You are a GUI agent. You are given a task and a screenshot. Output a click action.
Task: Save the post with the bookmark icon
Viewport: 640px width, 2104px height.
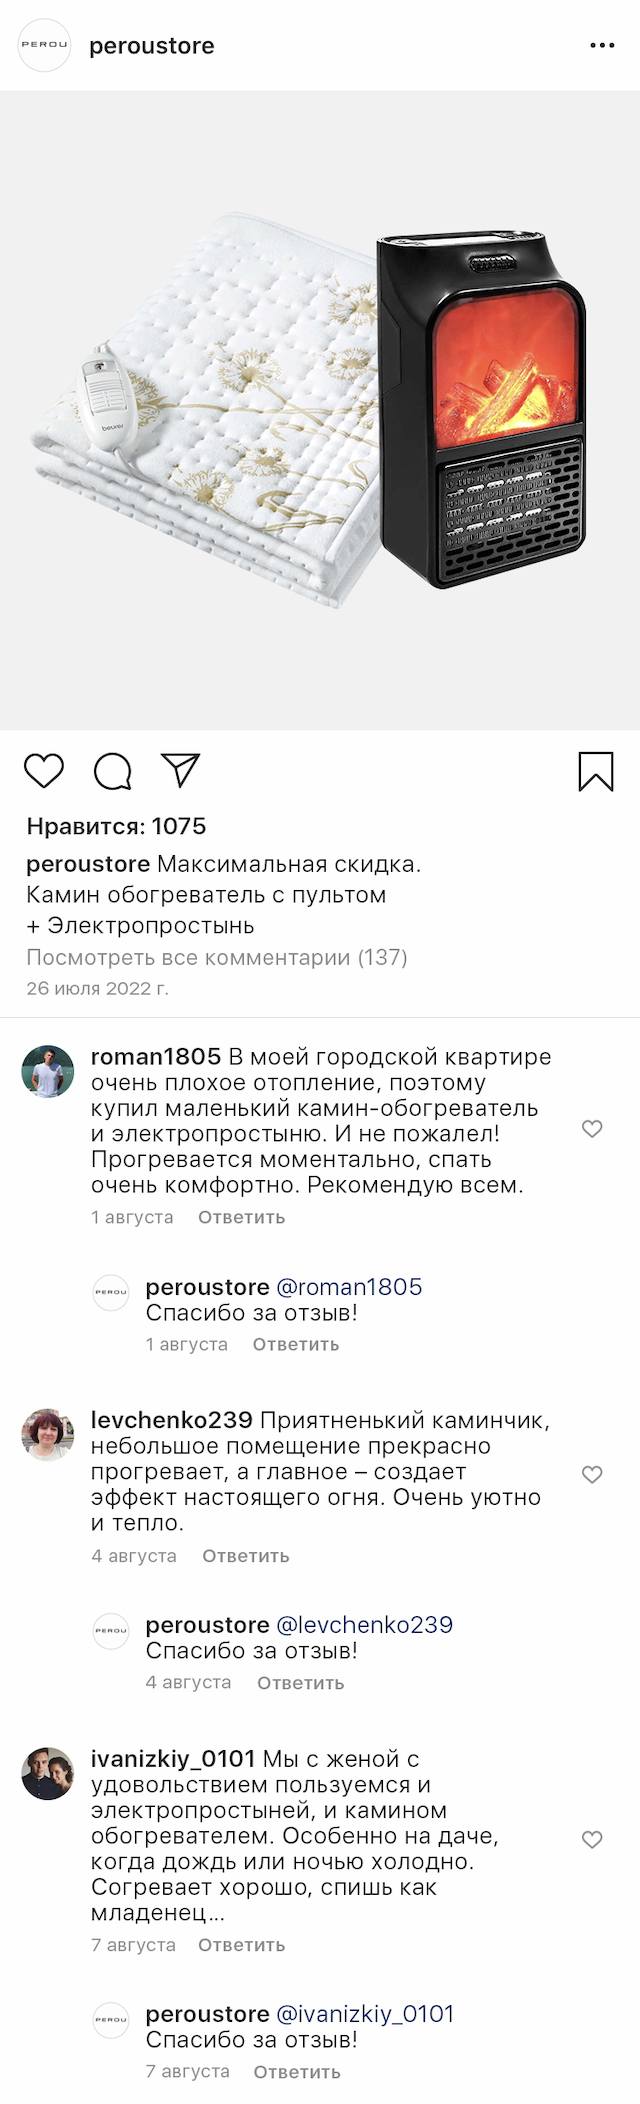click(x=596, y=771)
